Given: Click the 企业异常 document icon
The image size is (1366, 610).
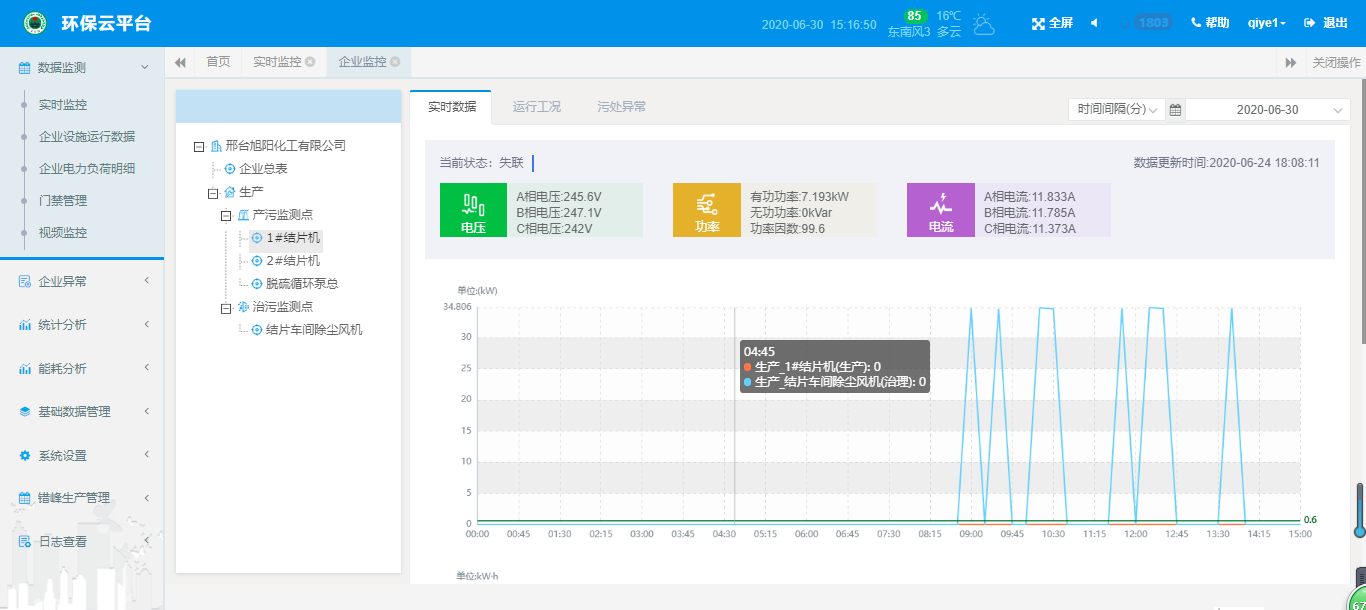Looking at the screenshot, I should click(x=25, y=282).
